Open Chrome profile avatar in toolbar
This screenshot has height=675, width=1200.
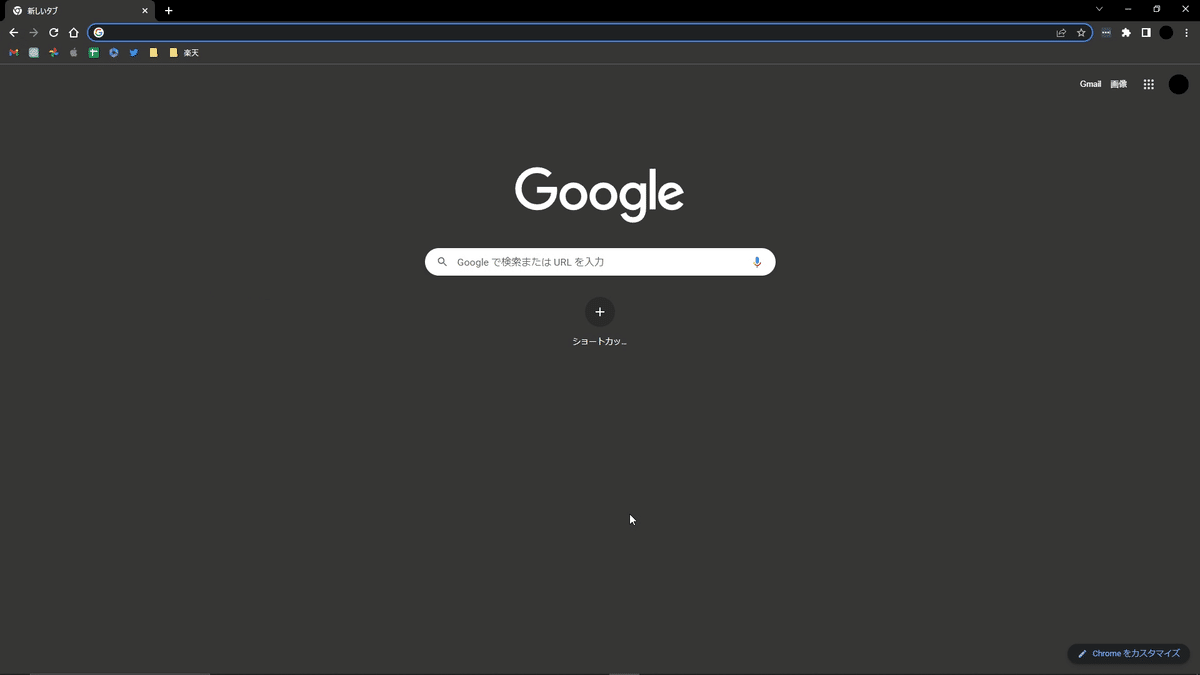point(1166,33)
